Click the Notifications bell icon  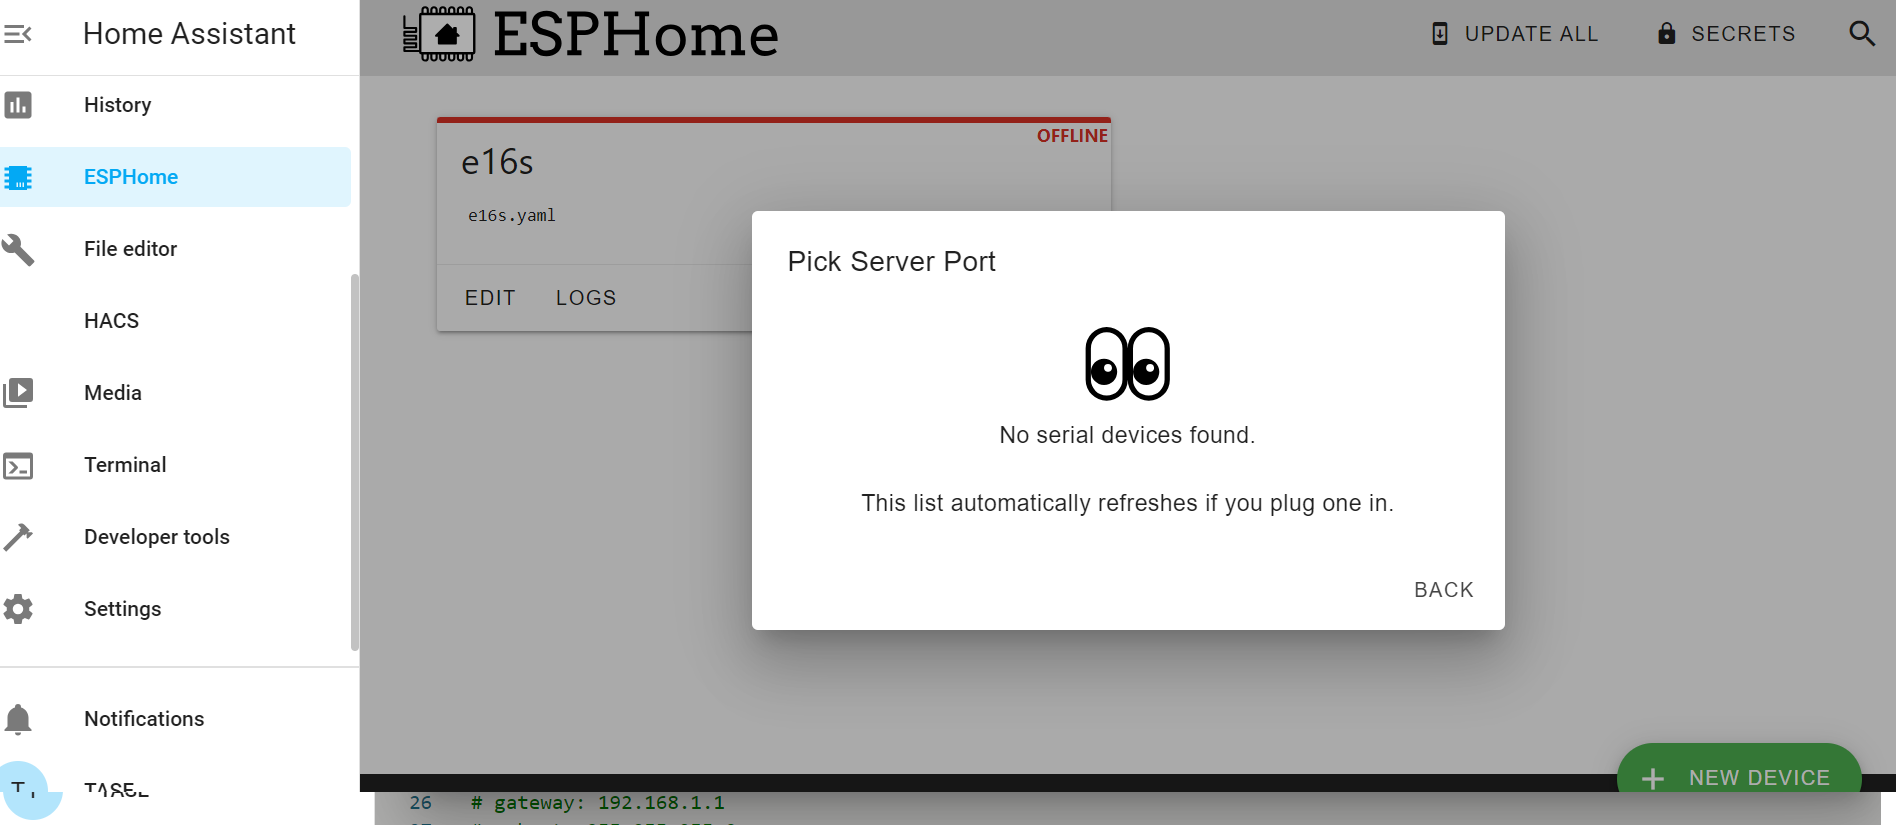click(x=18, y=719)
